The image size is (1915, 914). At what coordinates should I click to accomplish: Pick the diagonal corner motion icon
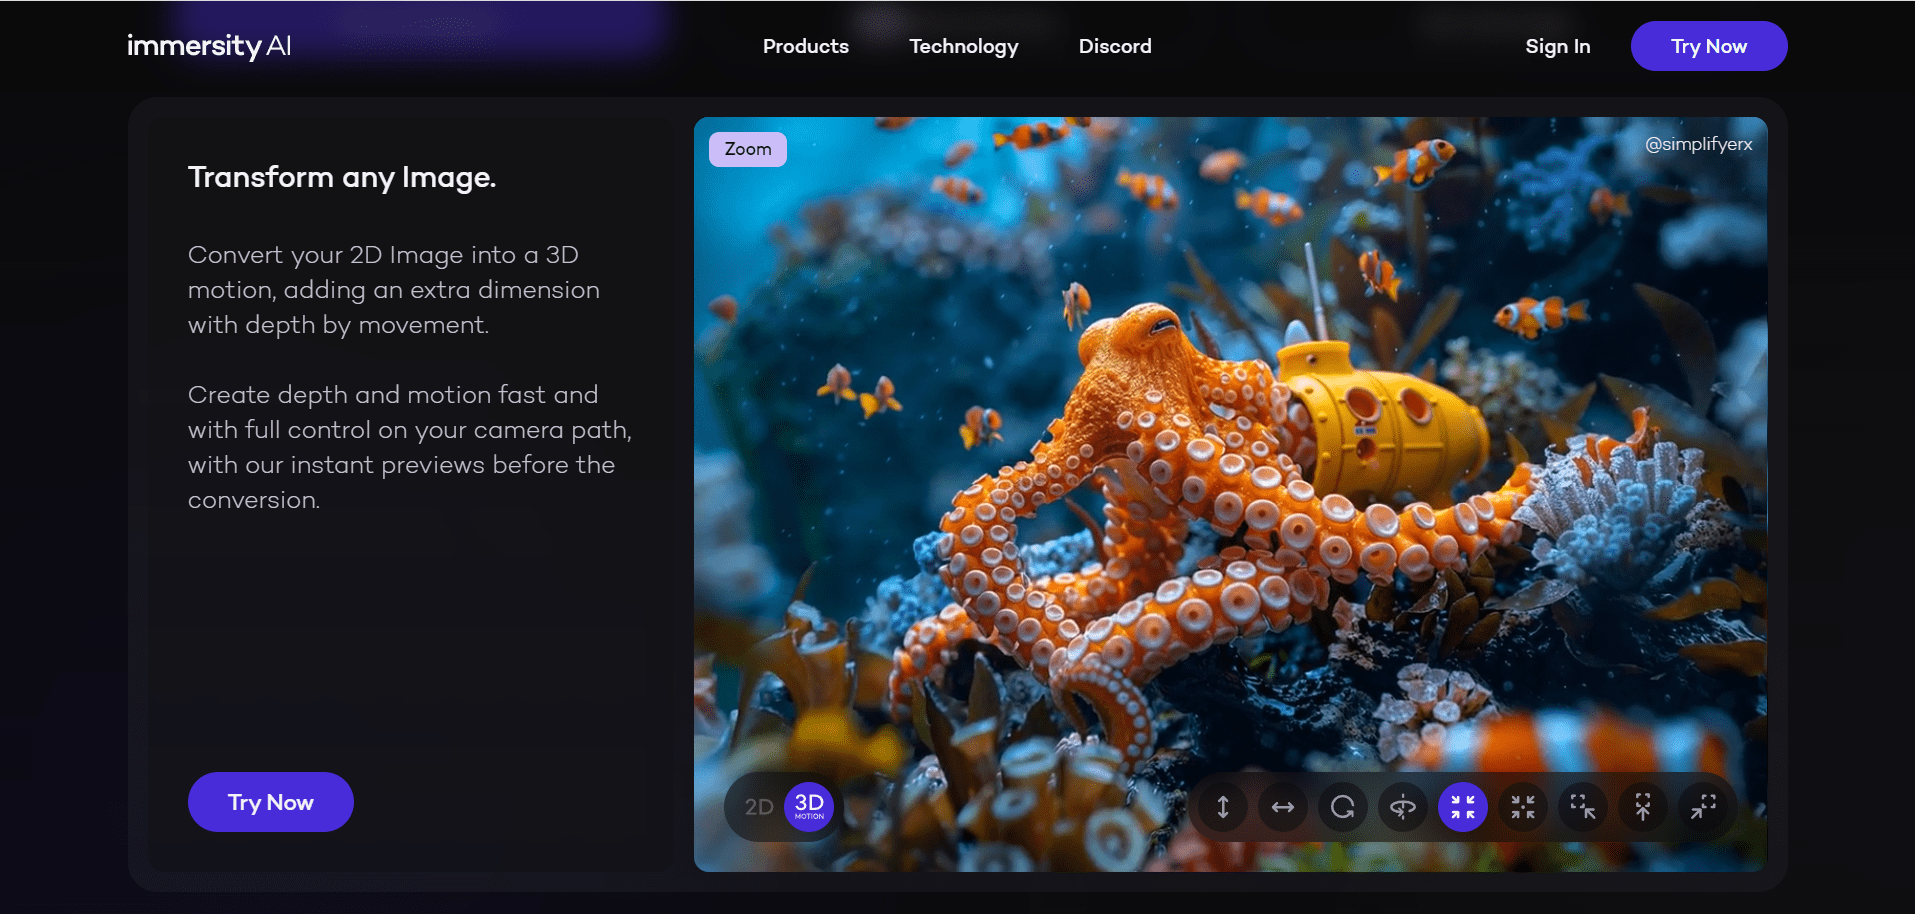click(1582, 807)
